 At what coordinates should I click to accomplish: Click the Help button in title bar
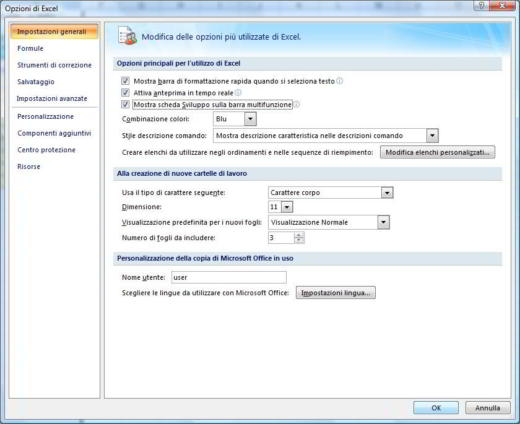tap(481, 5)
